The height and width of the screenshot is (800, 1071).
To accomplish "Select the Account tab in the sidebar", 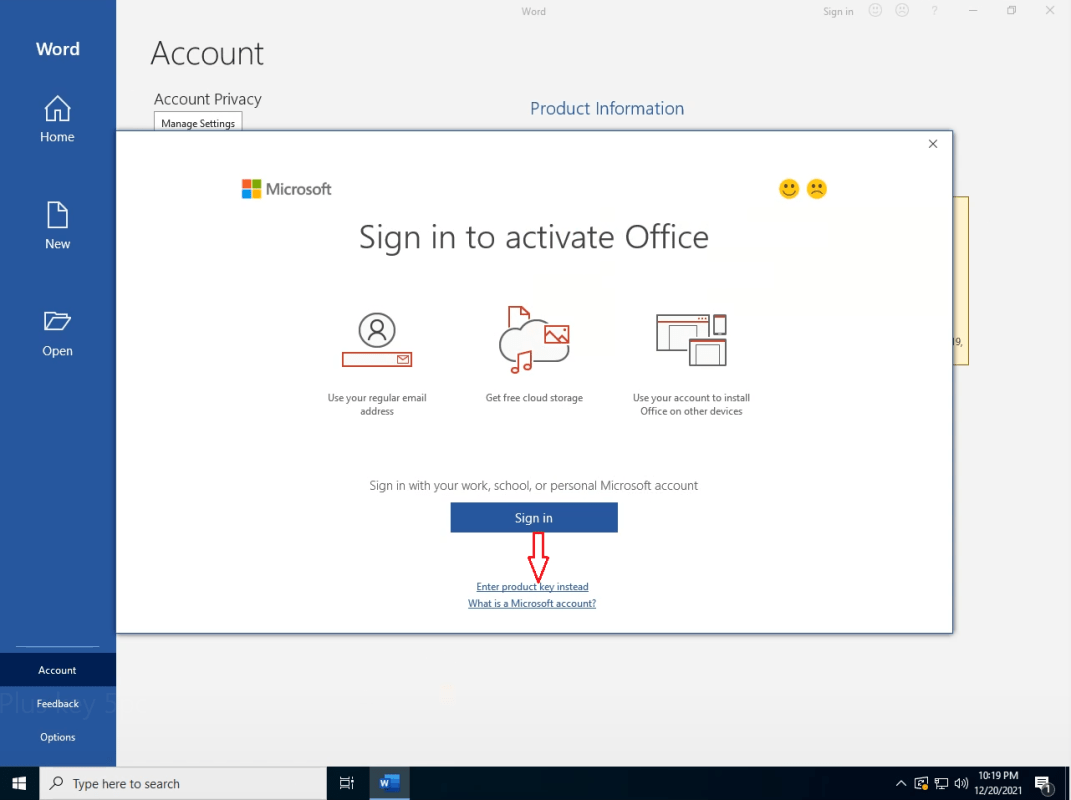I will tap(57, 670).
